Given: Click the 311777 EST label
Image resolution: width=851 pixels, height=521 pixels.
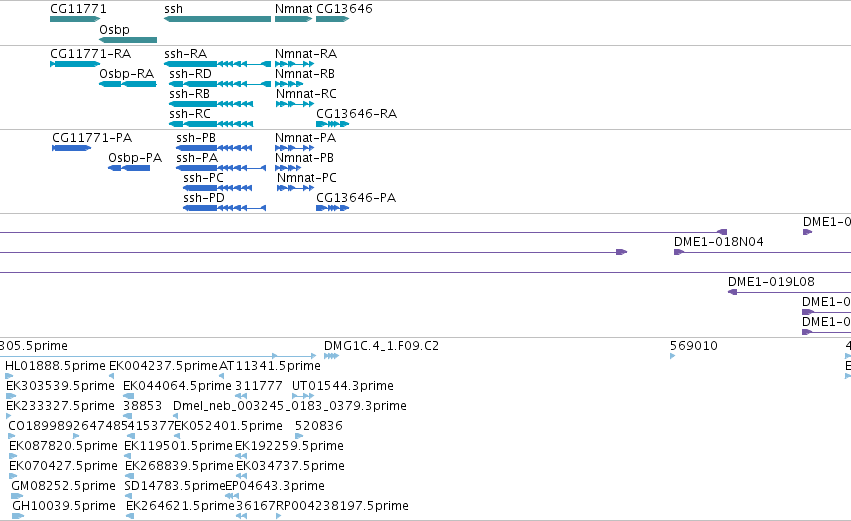Looking at the screenshot, I should pyautogui.click(x=259, y=386).
